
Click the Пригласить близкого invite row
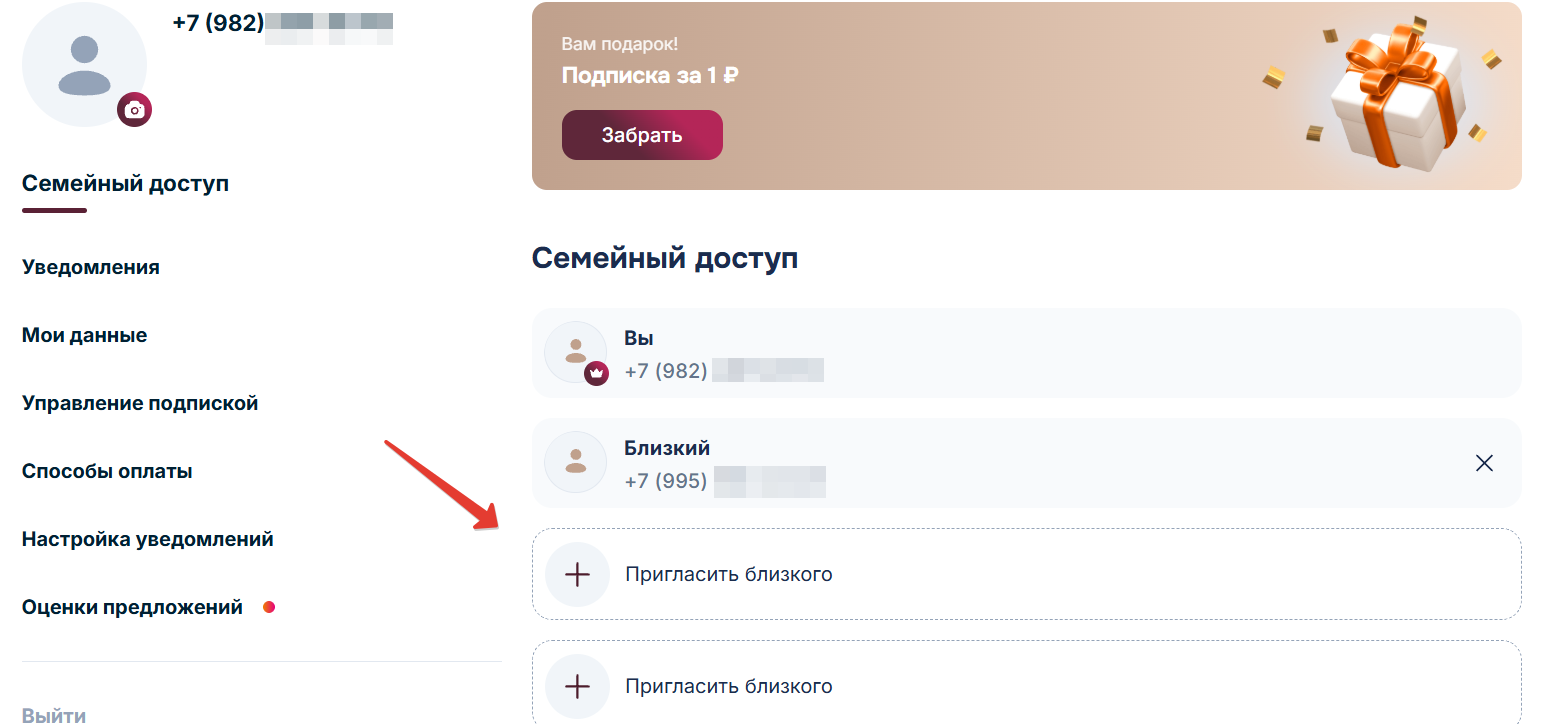729,574
